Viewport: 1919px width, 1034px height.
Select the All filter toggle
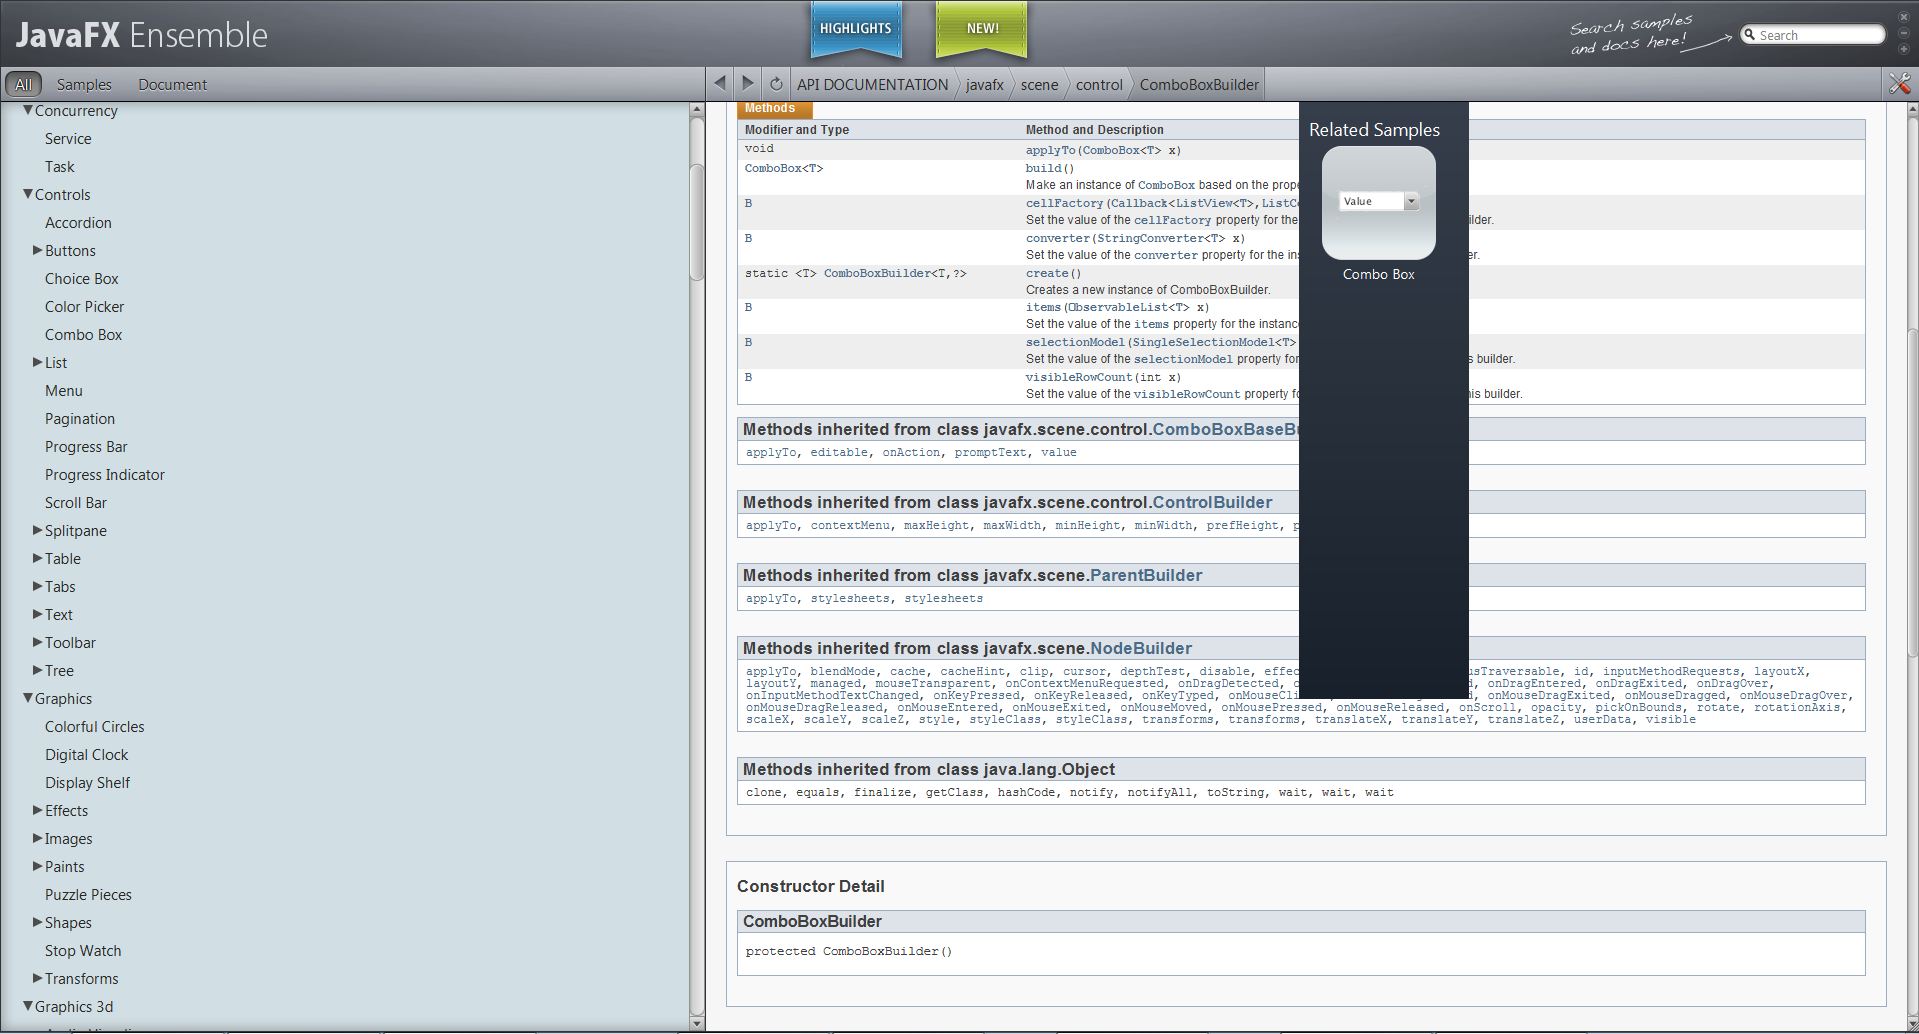click(x=23, y=85)
